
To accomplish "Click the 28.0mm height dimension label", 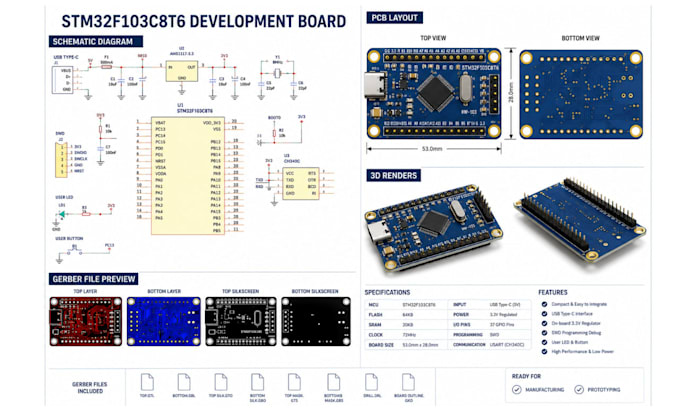I will pos(511,93).
